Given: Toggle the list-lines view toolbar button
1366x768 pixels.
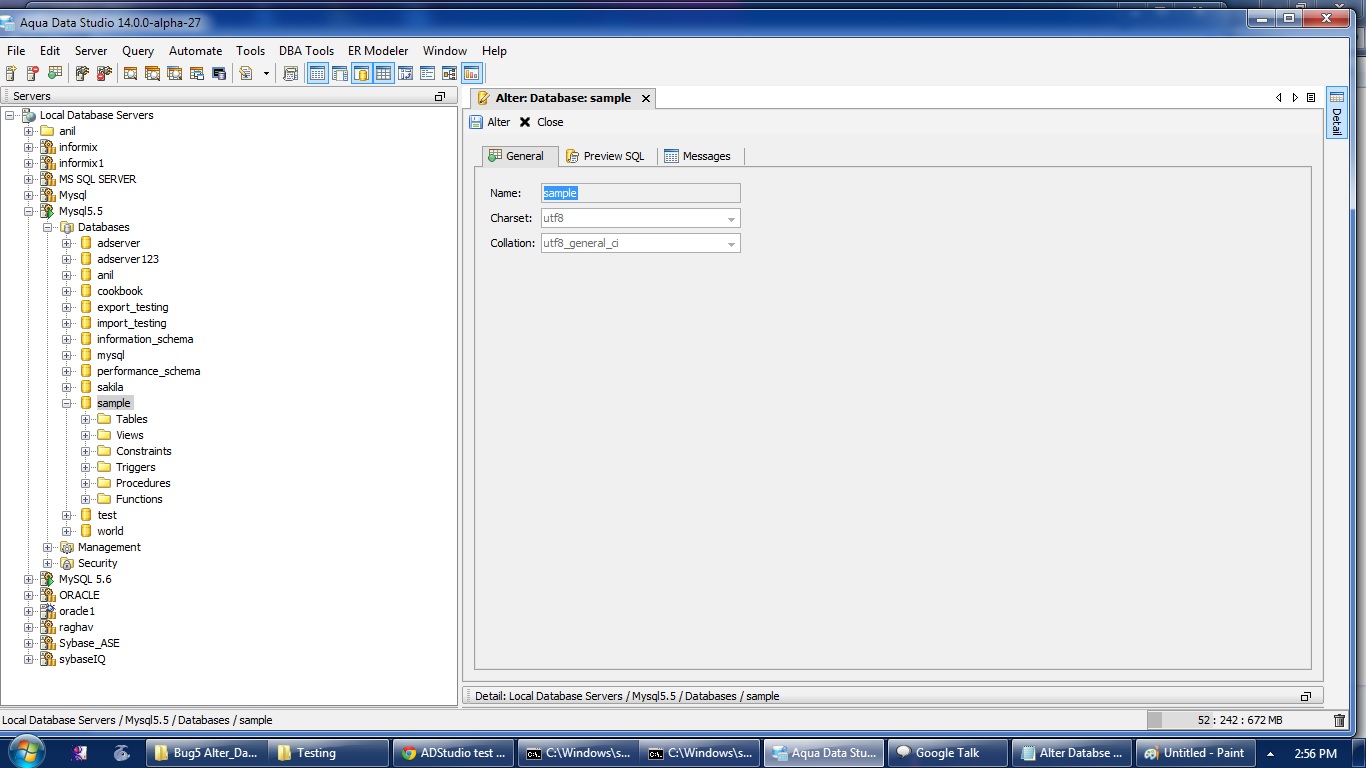Looking at the screenshot, I should pyautogui.click(x=427, y=73).
